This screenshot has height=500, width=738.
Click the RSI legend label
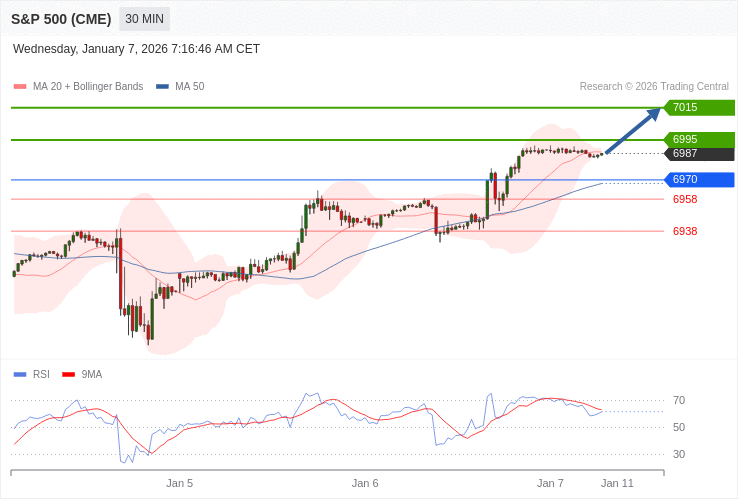pyautogui.click(x=41, y=375)
